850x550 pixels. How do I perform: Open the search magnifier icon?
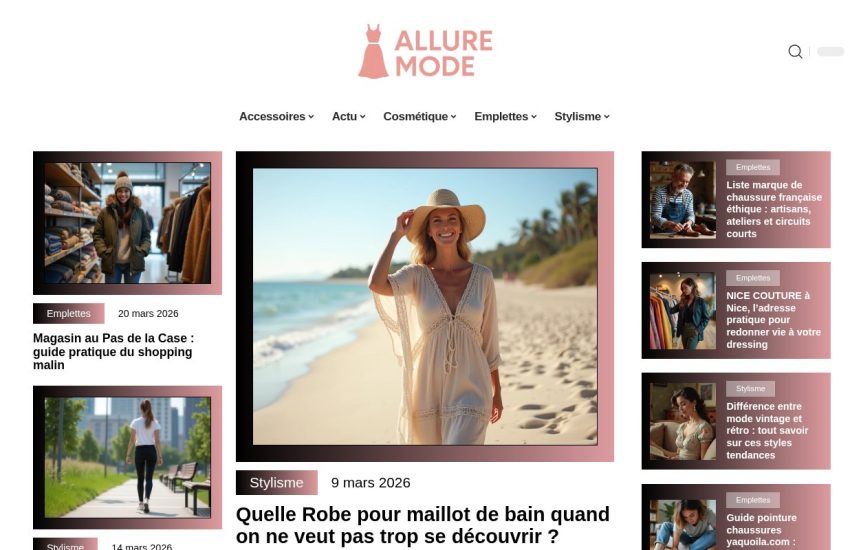[x=795, y=51]
